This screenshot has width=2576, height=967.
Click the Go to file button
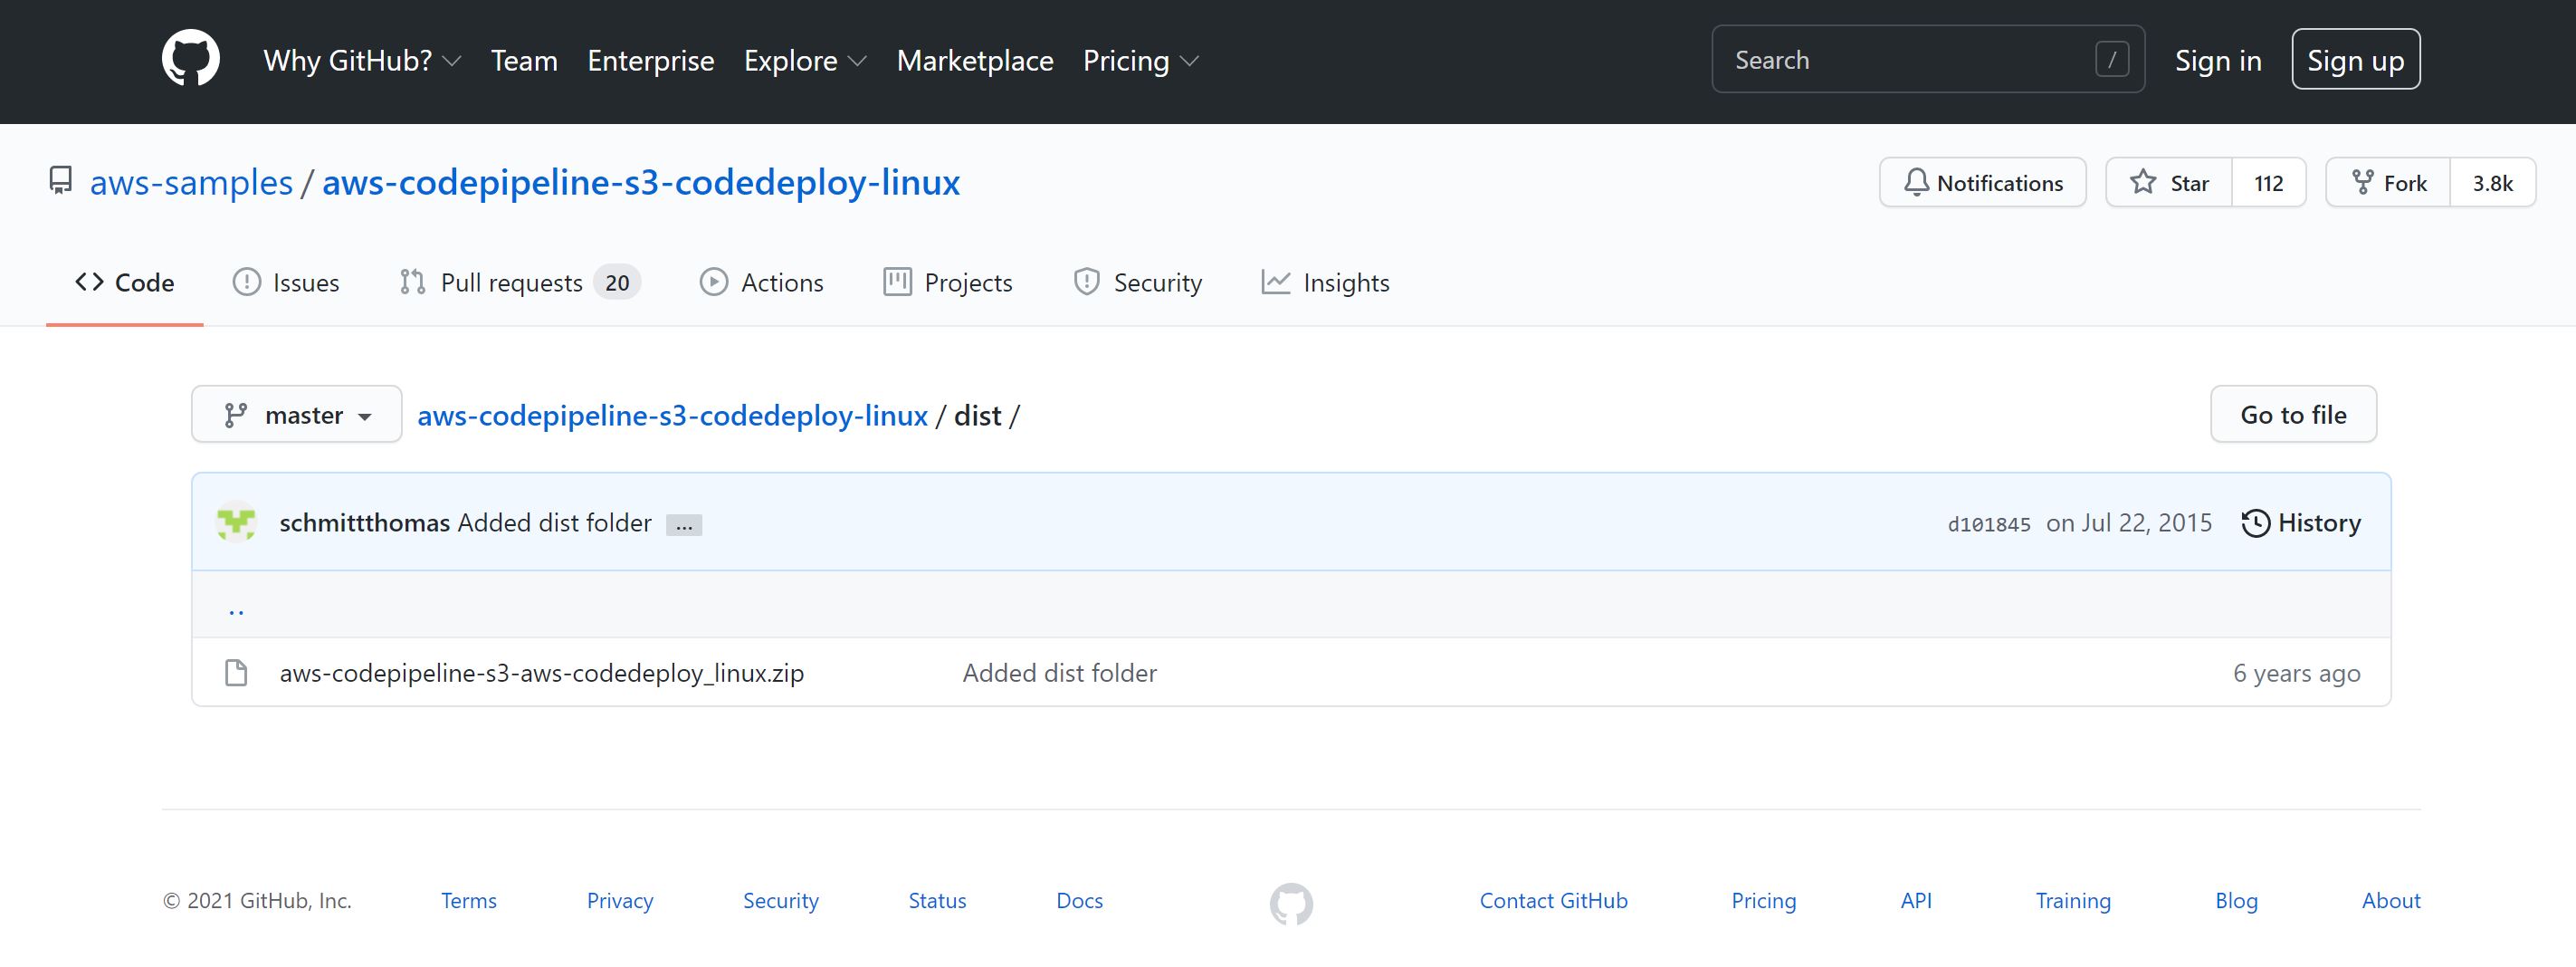coord(2293,414)
